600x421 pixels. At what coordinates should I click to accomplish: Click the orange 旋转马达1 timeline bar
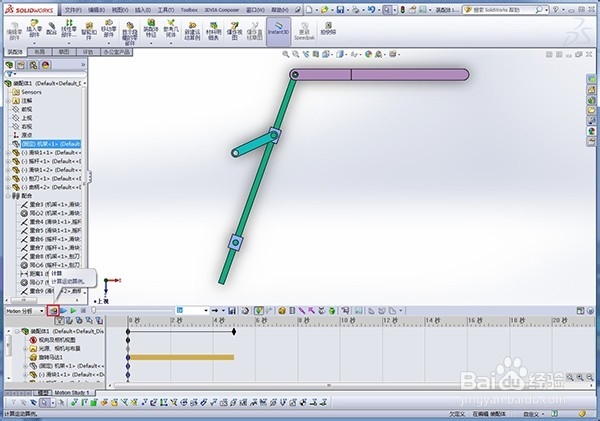182,357
